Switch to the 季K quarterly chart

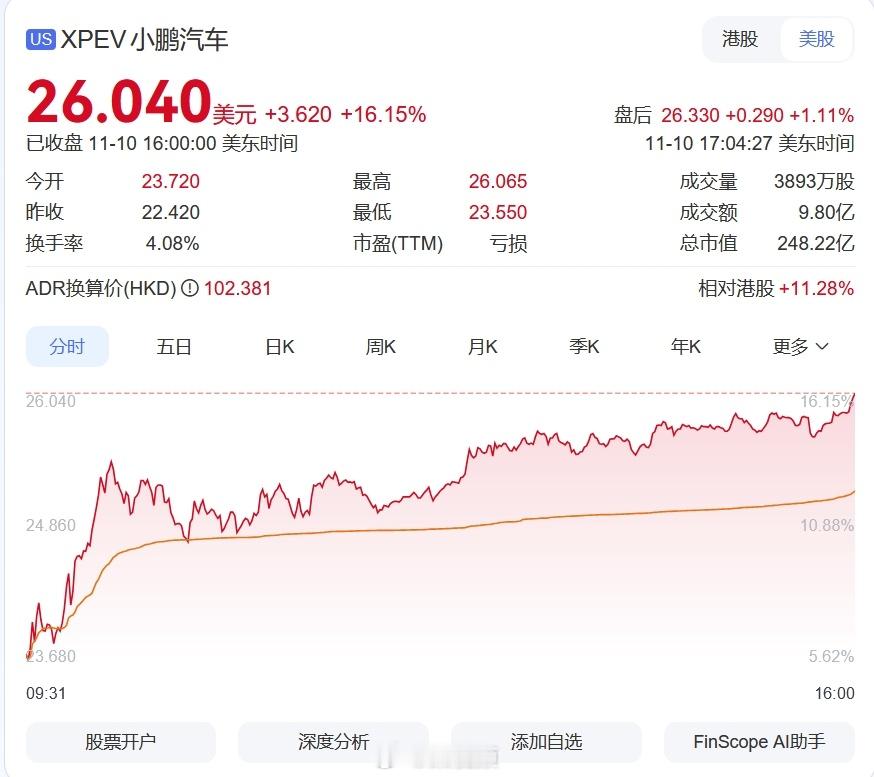point(584,346)
